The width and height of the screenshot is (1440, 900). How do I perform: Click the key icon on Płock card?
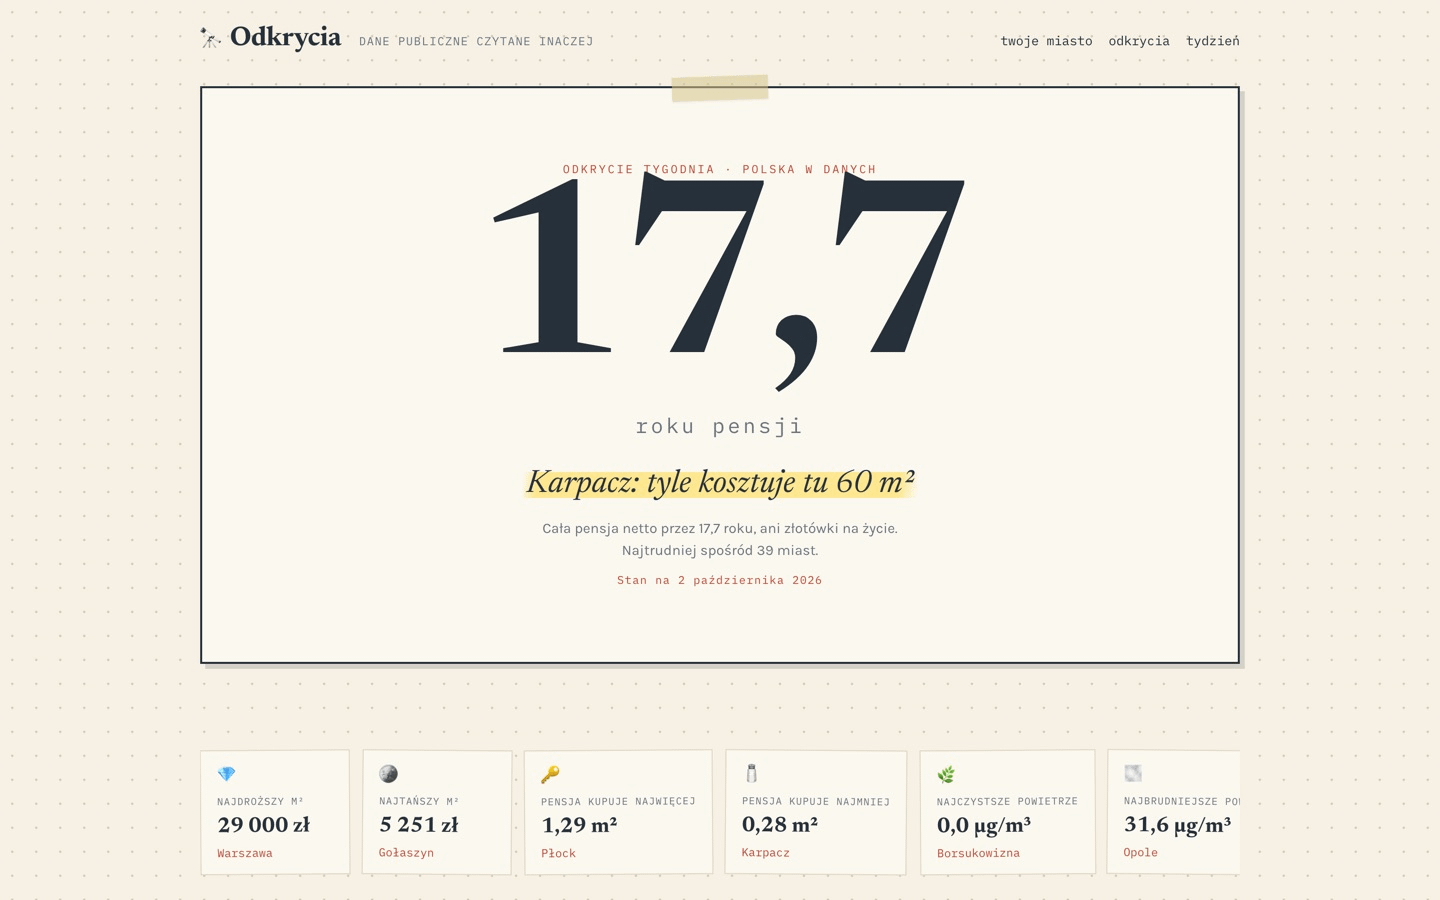coord(550,774)
